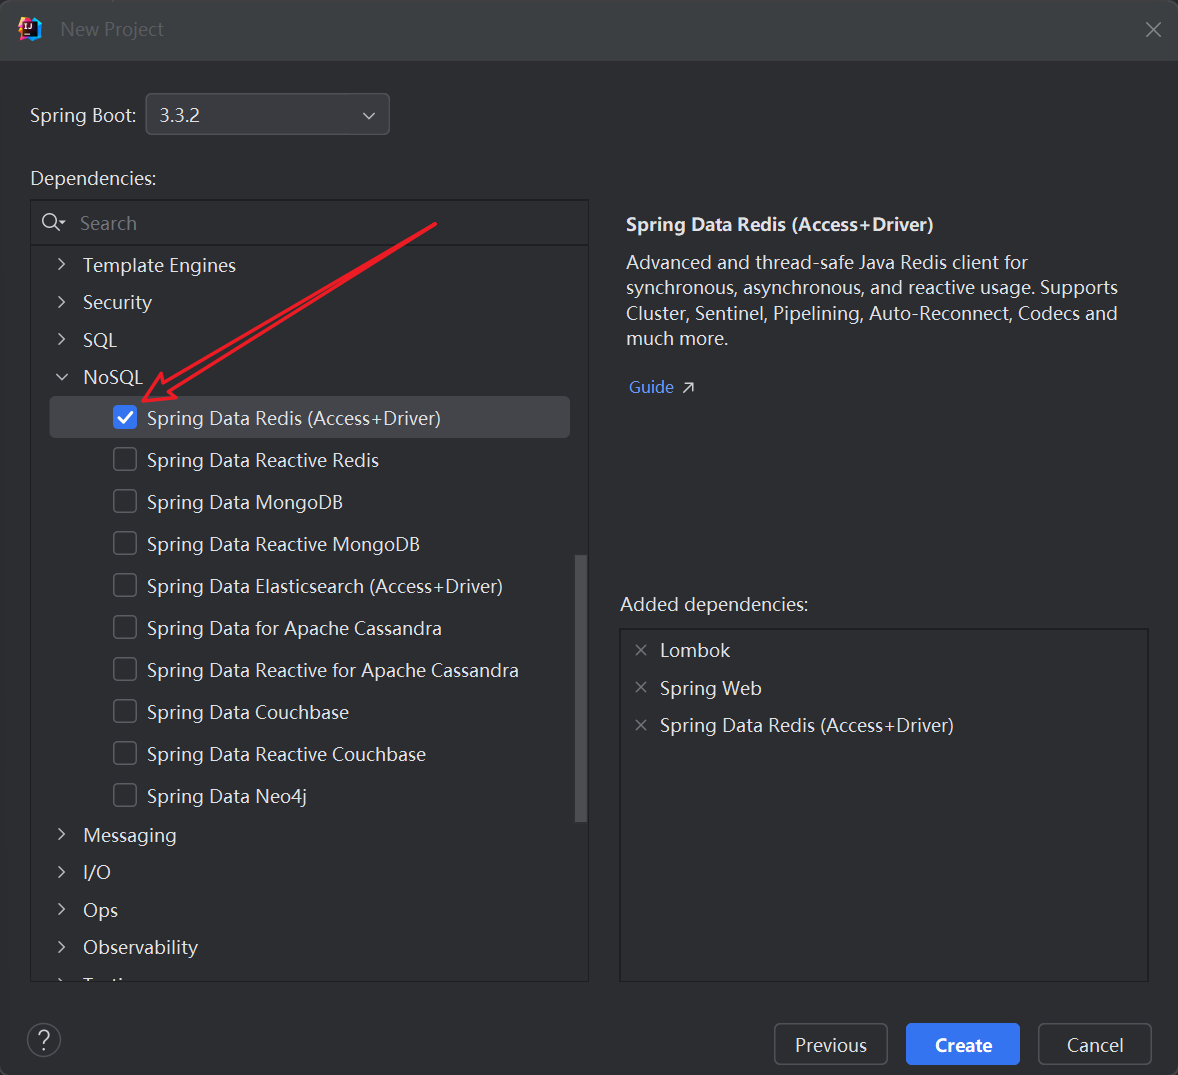Click the Cancel button
Image resolution: width=1178 pixels, height=1075 pixels.
[x=1095, y=1044]
